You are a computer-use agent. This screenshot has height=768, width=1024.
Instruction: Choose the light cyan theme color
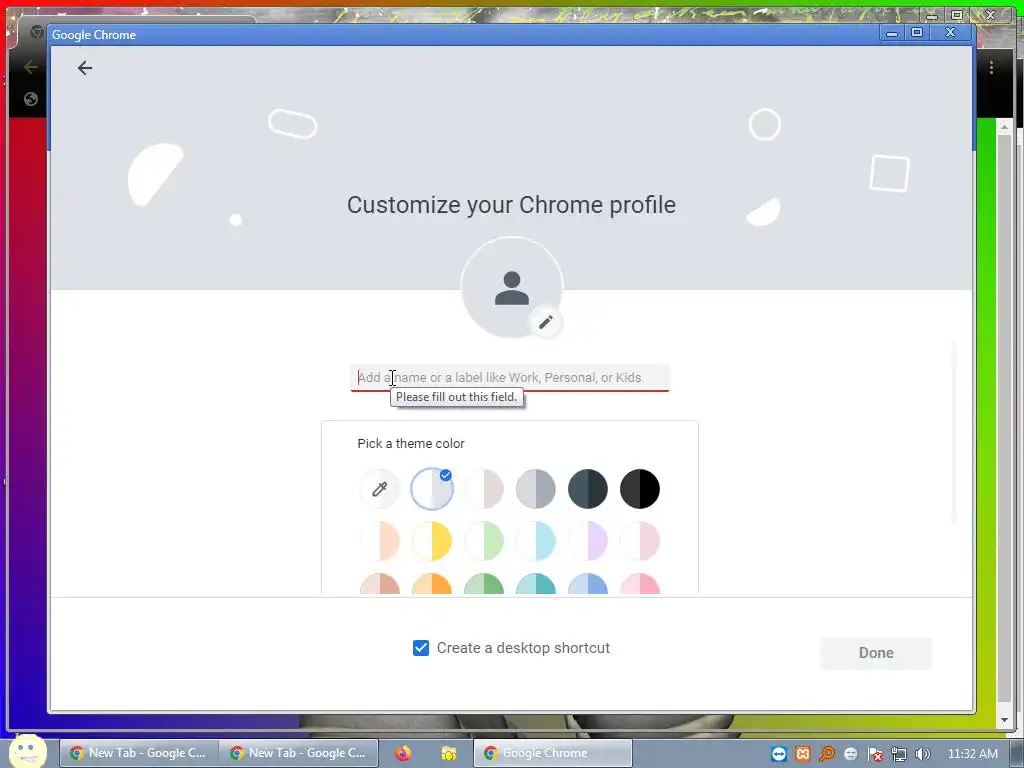point(536,541)
